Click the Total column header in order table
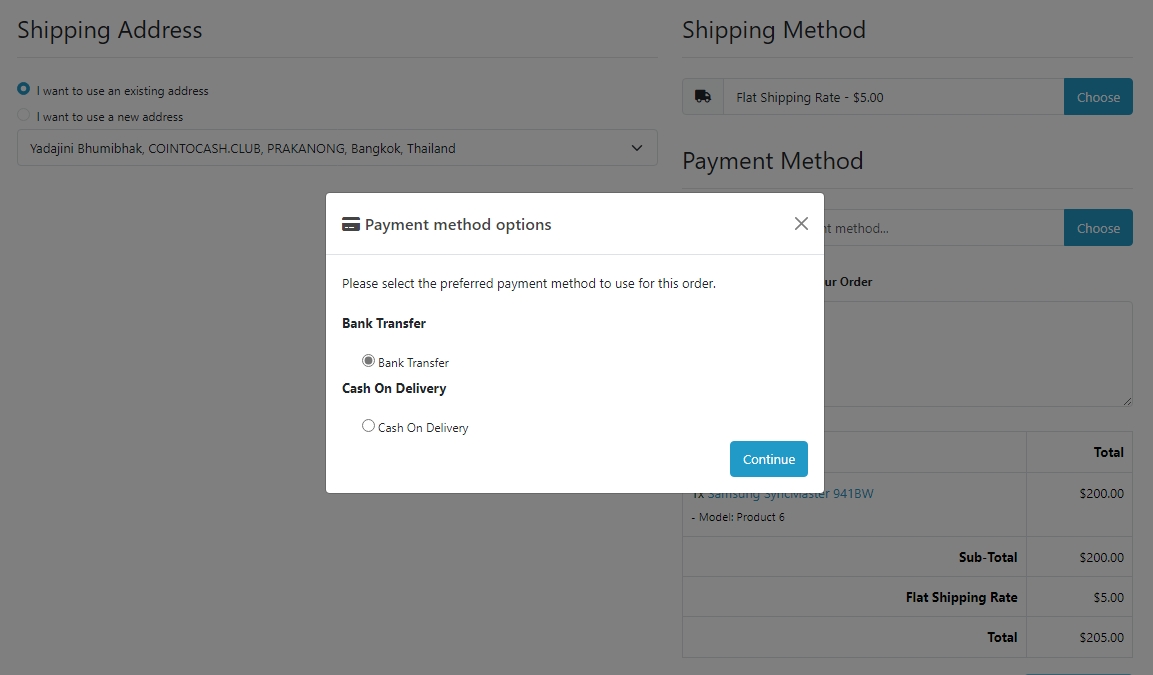The width and height of the screenshot is (1153, 675). click(x=1108, y=452)
